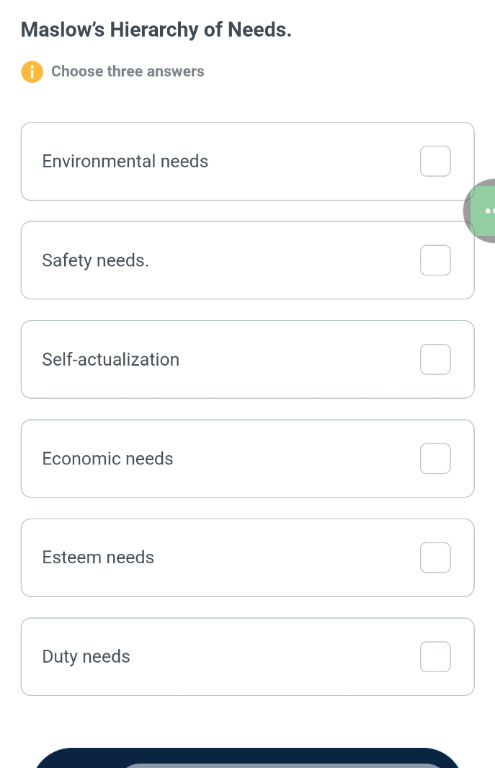Click empty middle of Self-actualization card

(x=299, y=360)
